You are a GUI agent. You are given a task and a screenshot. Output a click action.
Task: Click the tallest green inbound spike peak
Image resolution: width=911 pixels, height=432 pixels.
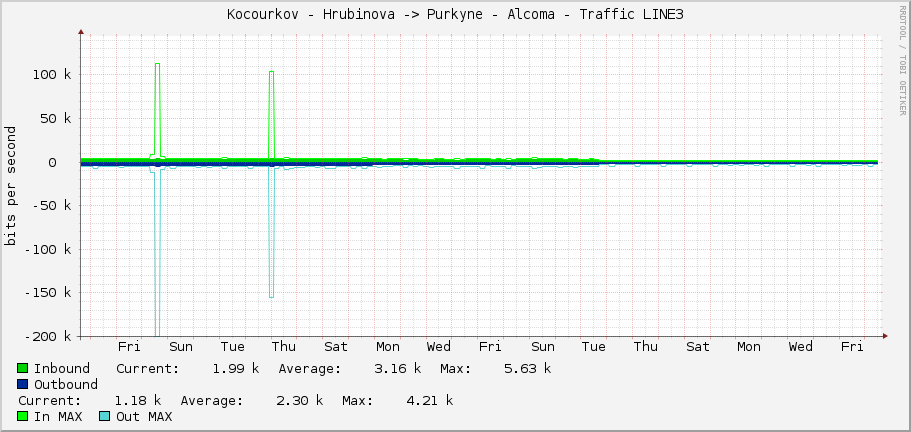pyautogui.click(x=157, y=64)
